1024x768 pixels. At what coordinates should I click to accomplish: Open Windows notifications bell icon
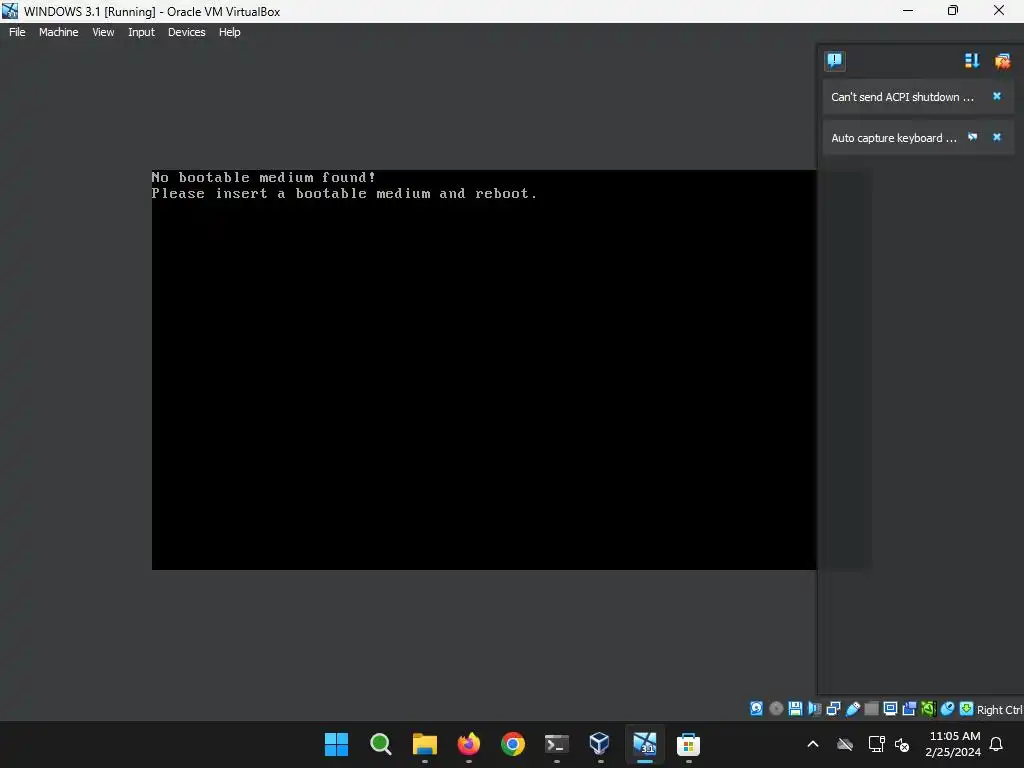point(997,744)
